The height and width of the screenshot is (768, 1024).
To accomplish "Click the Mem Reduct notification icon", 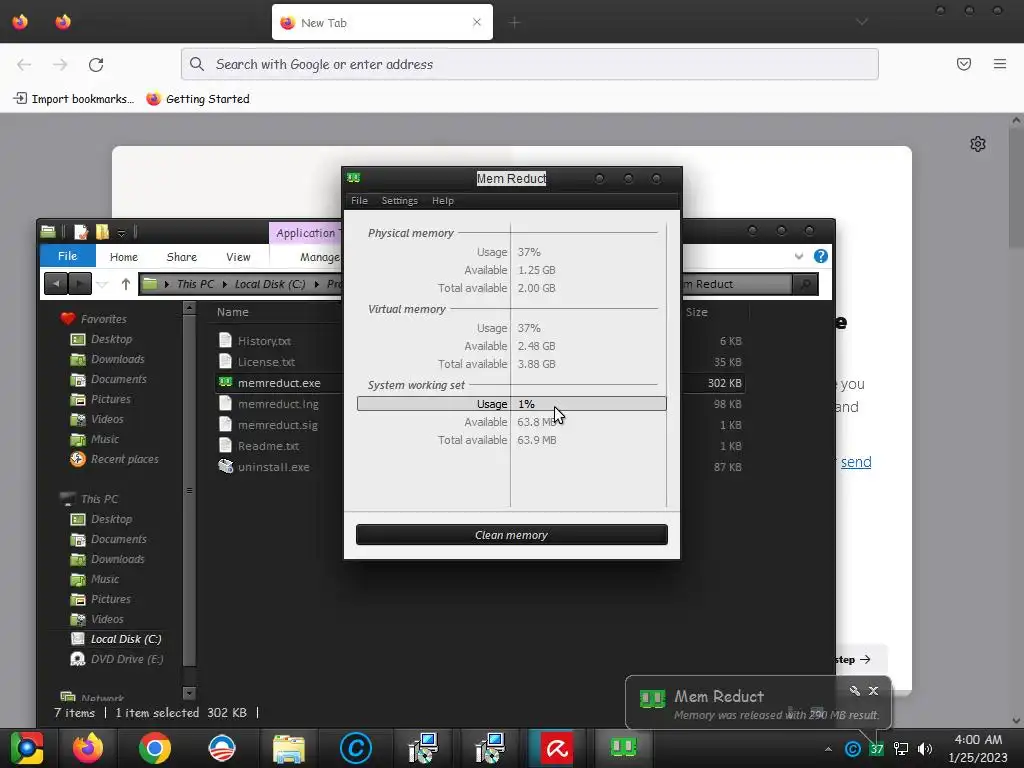I will click(x=652, y=699).
